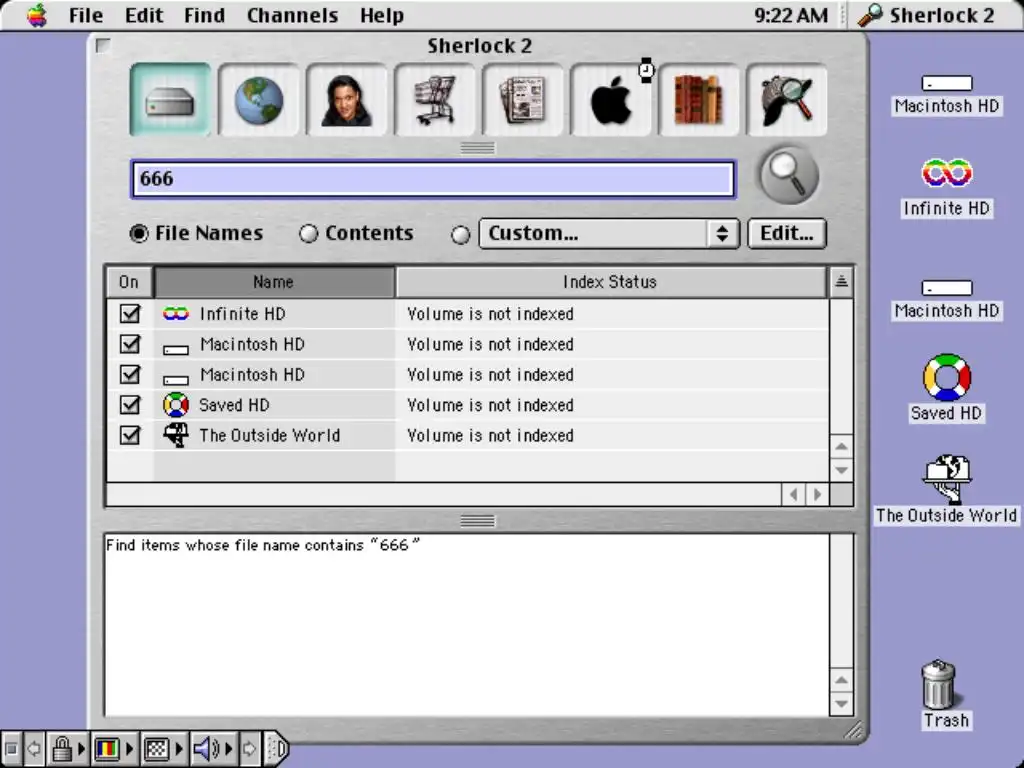Open the Help menu
This screenshot has height=768, width=1024.
(x=381, y=15)
